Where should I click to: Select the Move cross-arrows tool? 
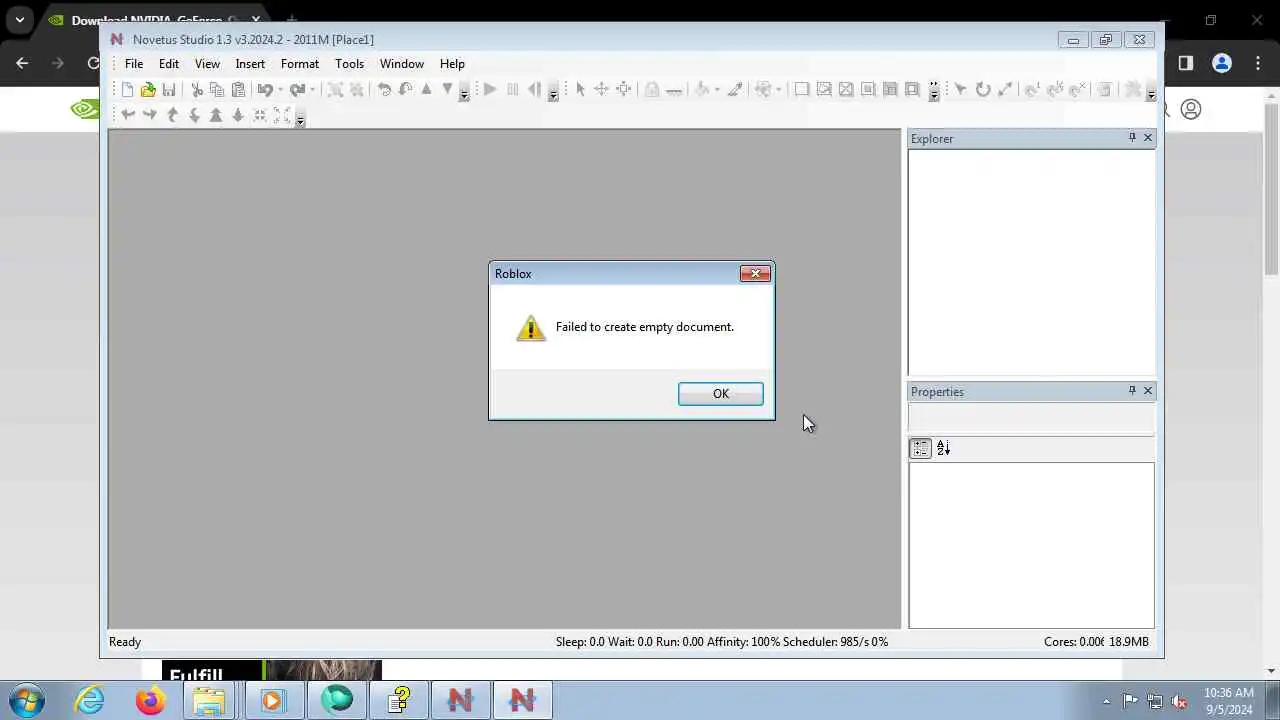601,90
